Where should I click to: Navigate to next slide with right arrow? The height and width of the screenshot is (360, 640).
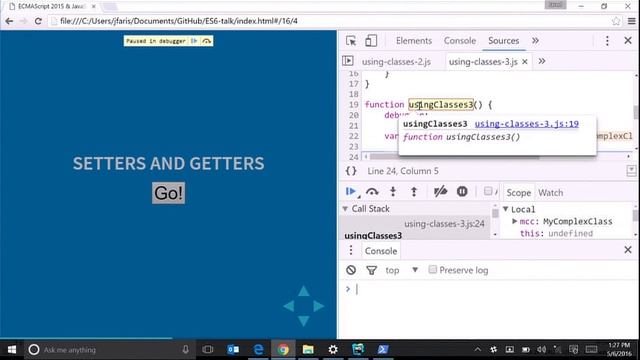point(318,306)
